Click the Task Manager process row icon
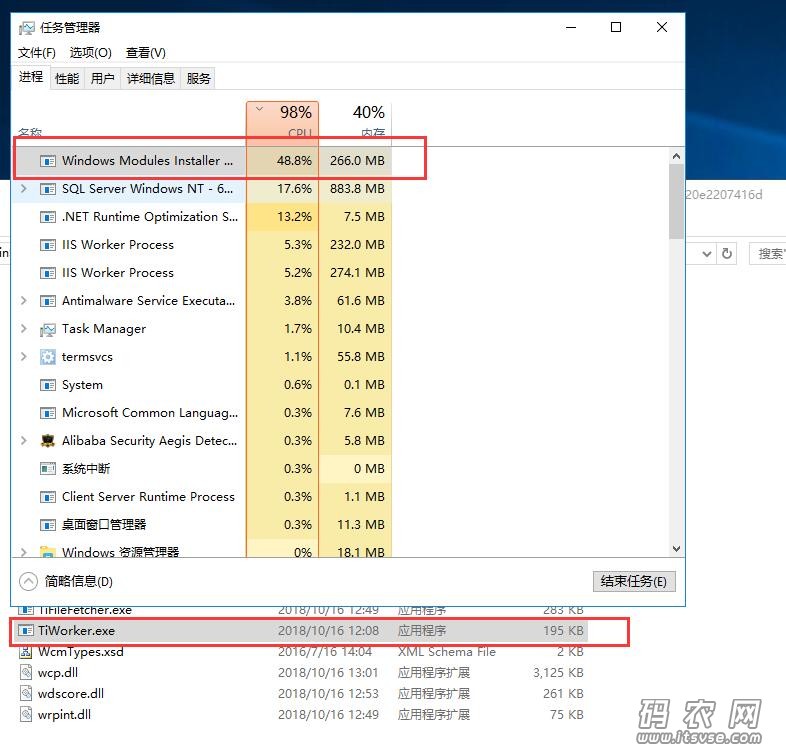The height and width of the screenshot is (749, 786). [48, 329]
